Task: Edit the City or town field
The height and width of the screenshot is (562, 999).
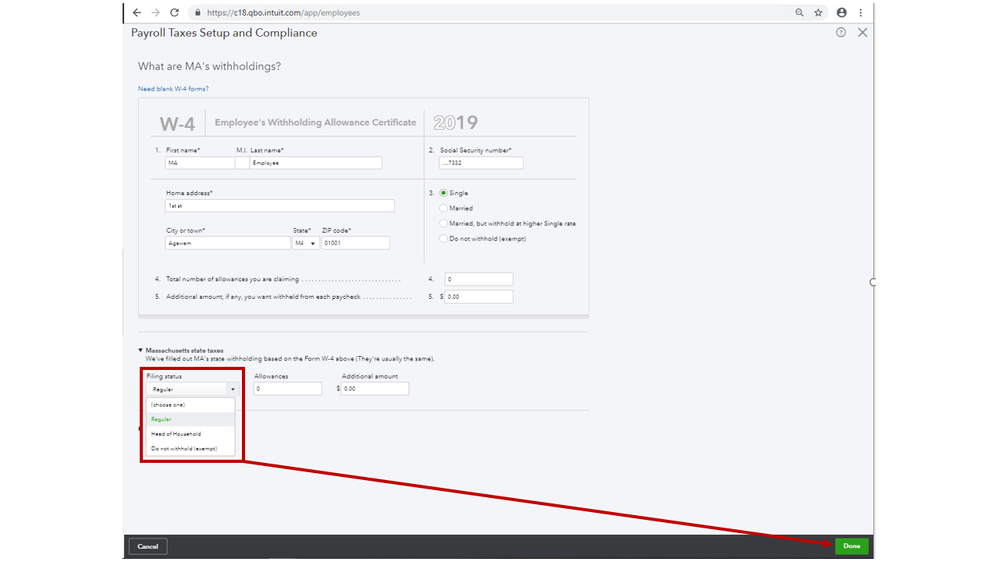Action: 227,243
